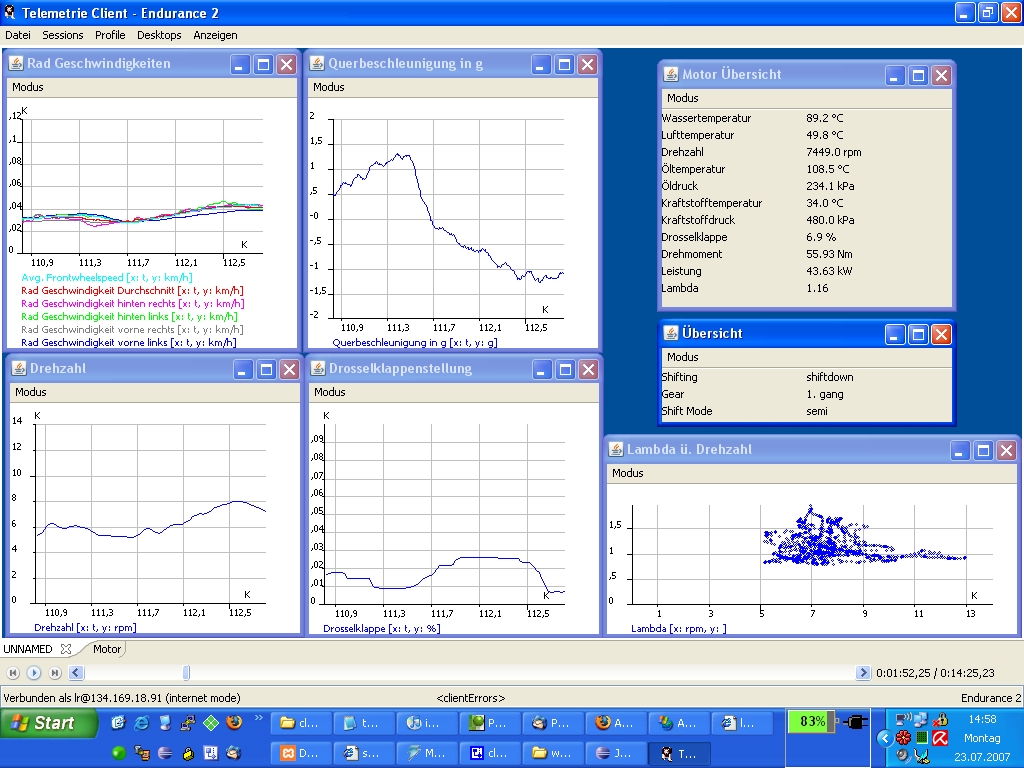
Task: Click the timeline scroll left arrow
Action: click(x=75, y=673)
